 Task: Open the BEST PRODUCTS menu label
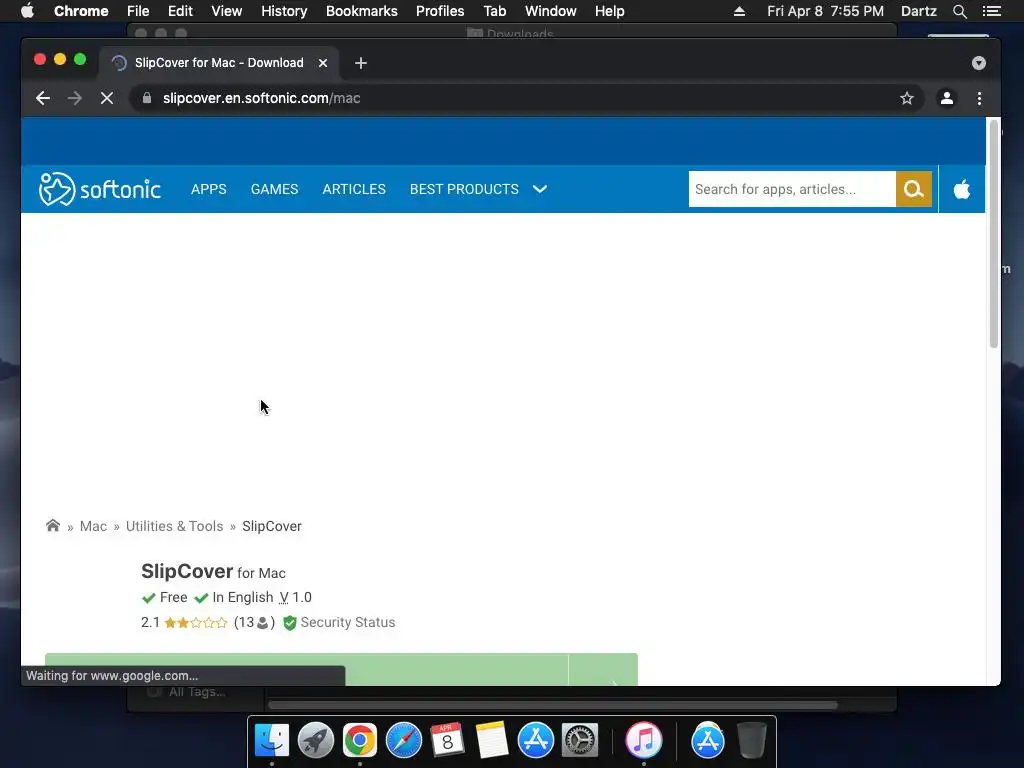pyautogui.click(x=464, y=189)
